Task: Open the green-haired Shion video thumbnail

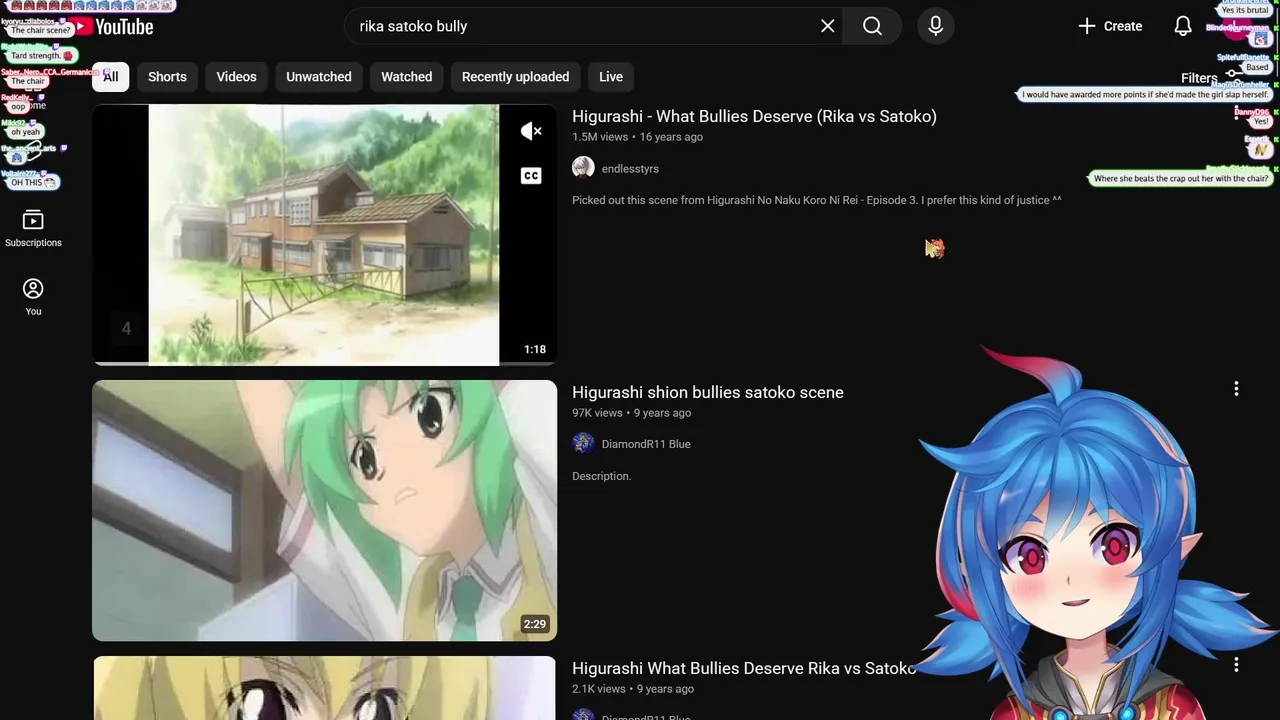Action: click(324, 510)
